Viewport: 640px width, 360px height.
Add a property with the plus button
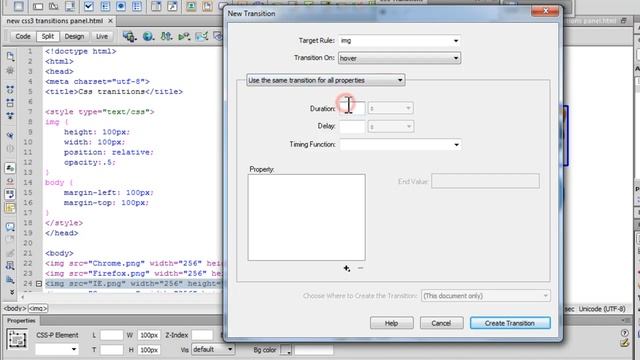pos(347,268)
